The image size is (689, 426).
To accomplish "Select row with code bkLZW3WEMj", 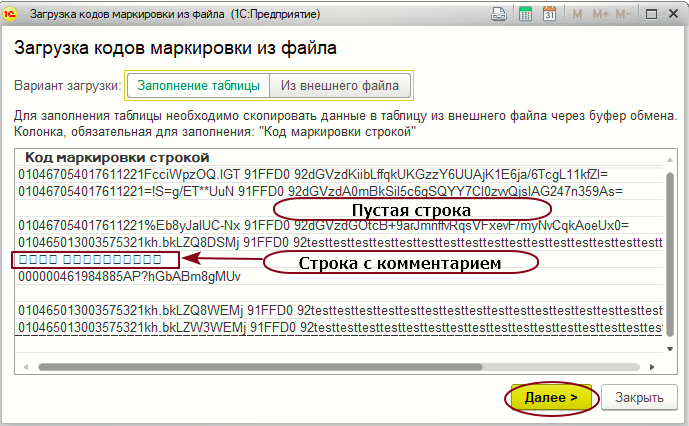I will click(339, 328).
